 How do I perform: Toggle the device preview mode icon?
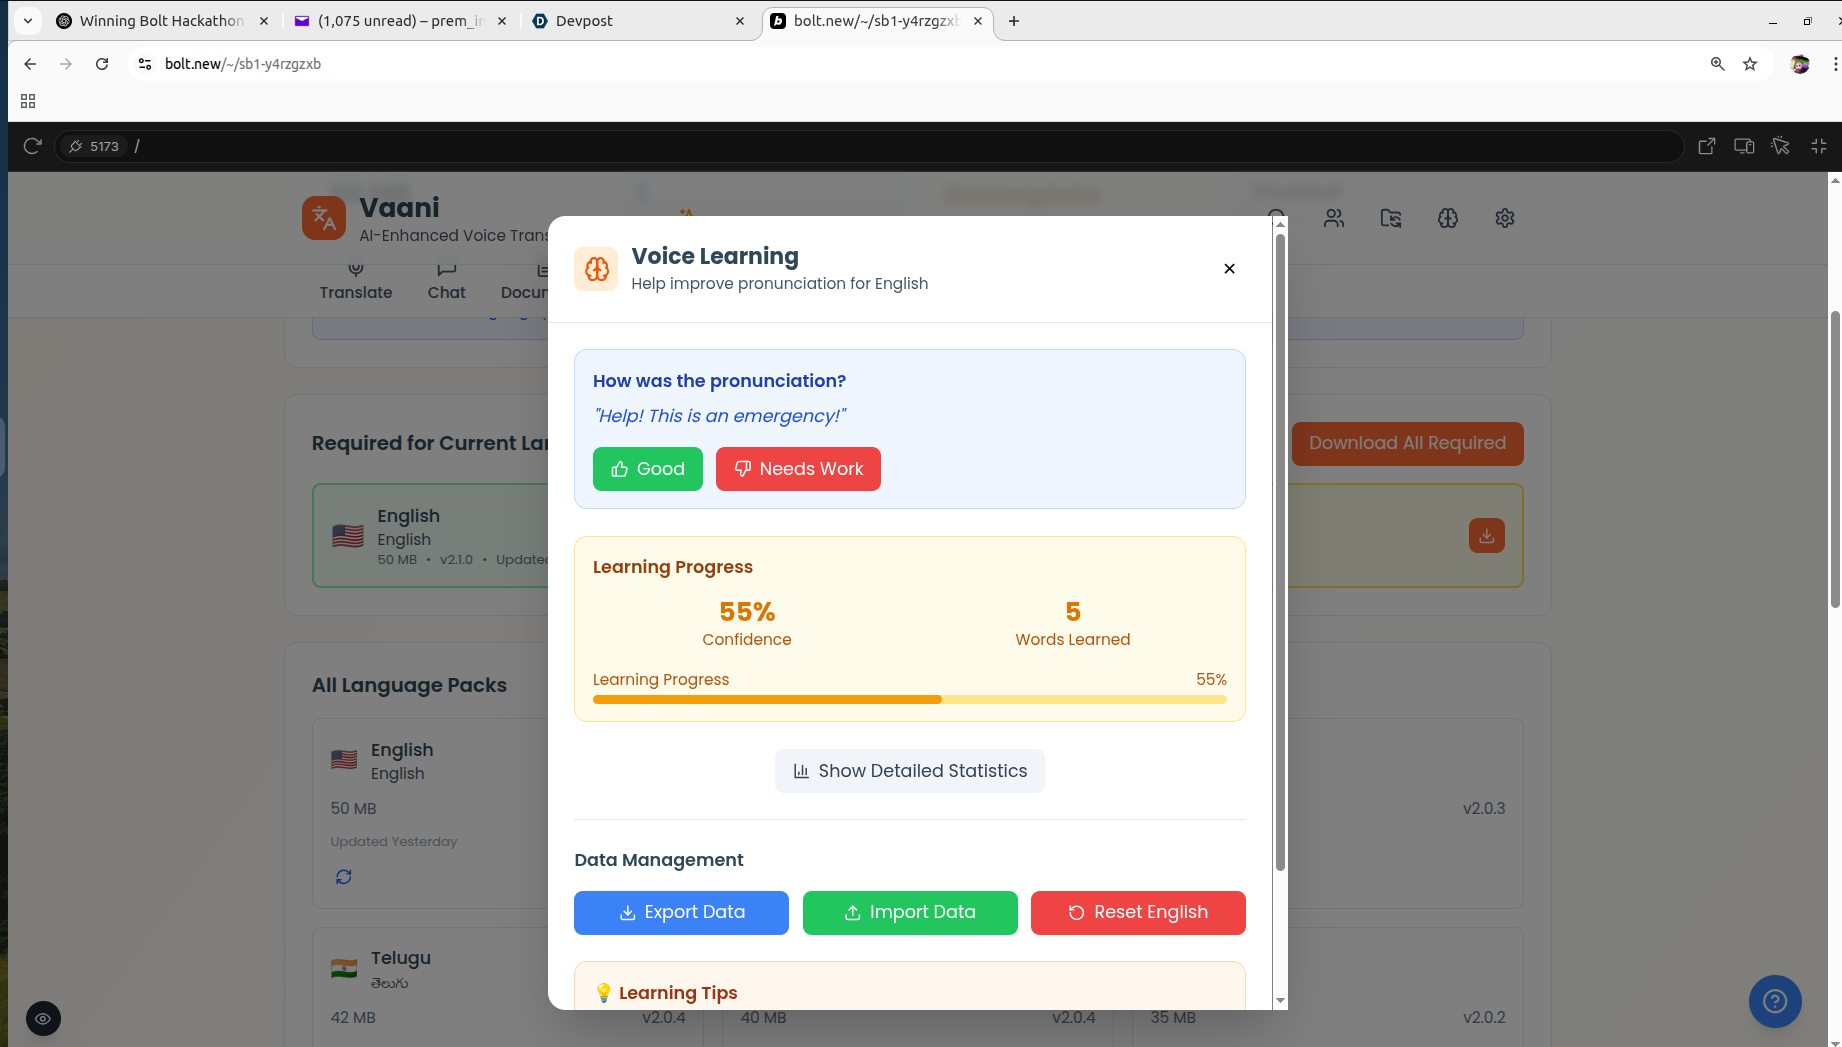pos(1744,146)
